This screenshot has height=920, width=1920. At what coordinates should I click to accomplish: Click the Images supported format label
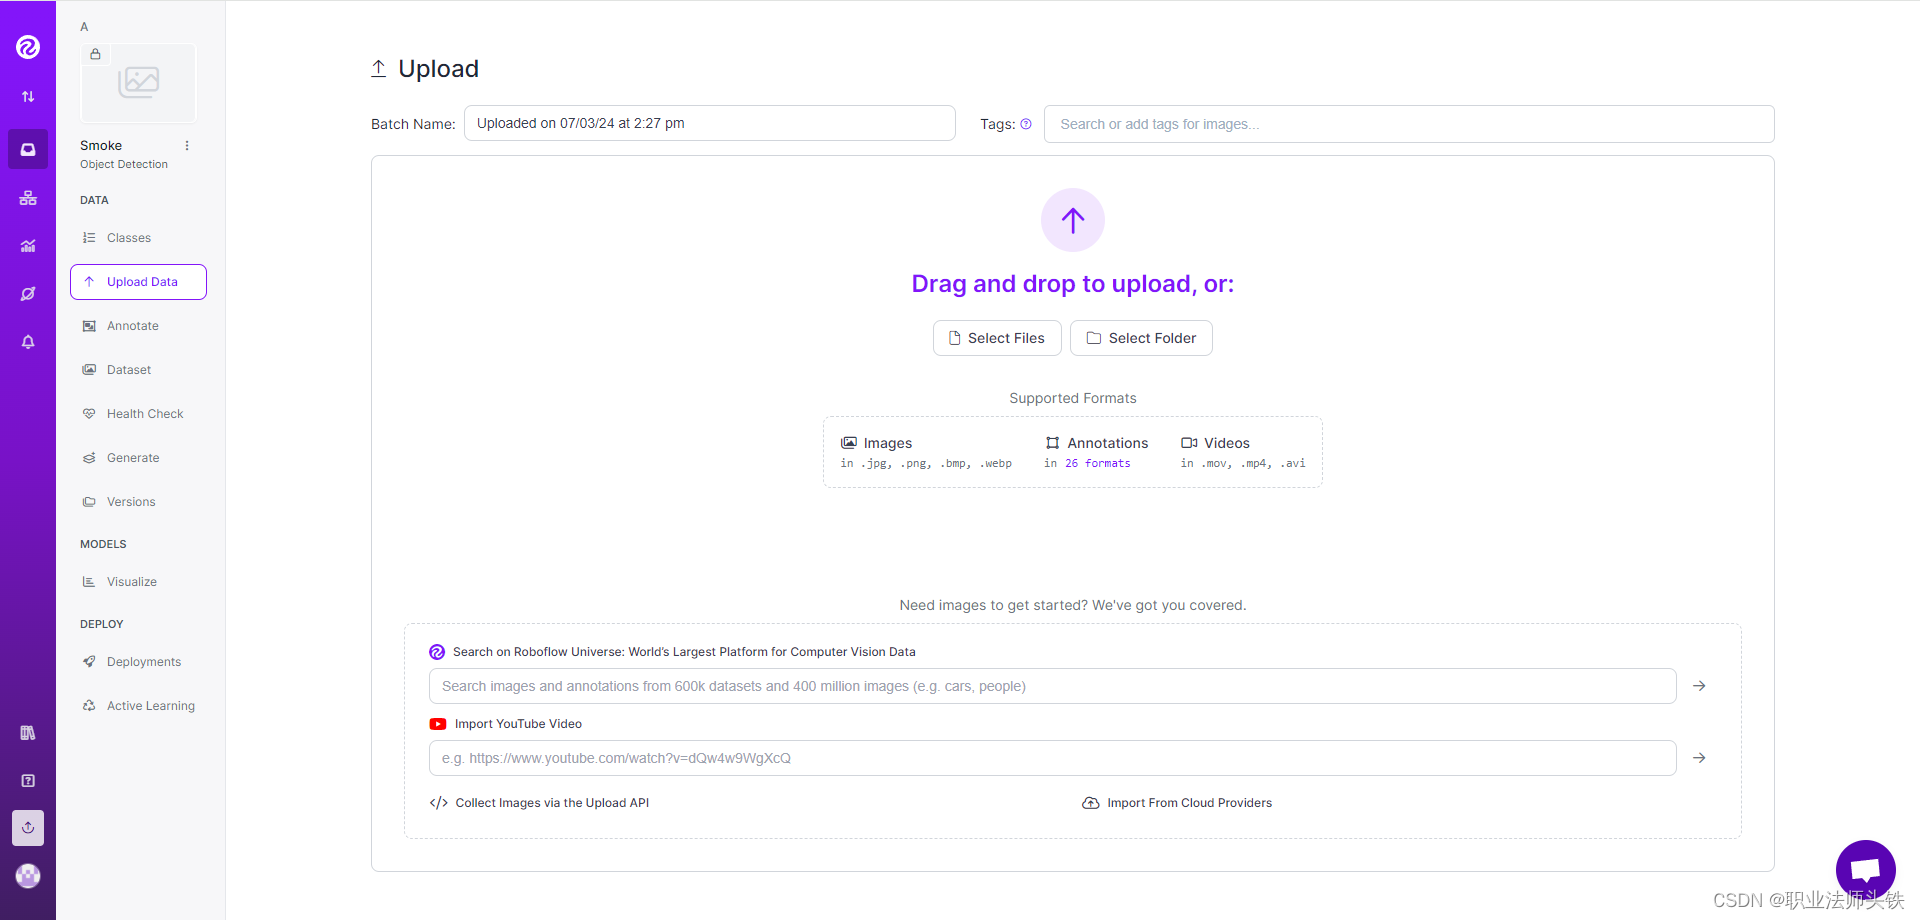(887, 443)
